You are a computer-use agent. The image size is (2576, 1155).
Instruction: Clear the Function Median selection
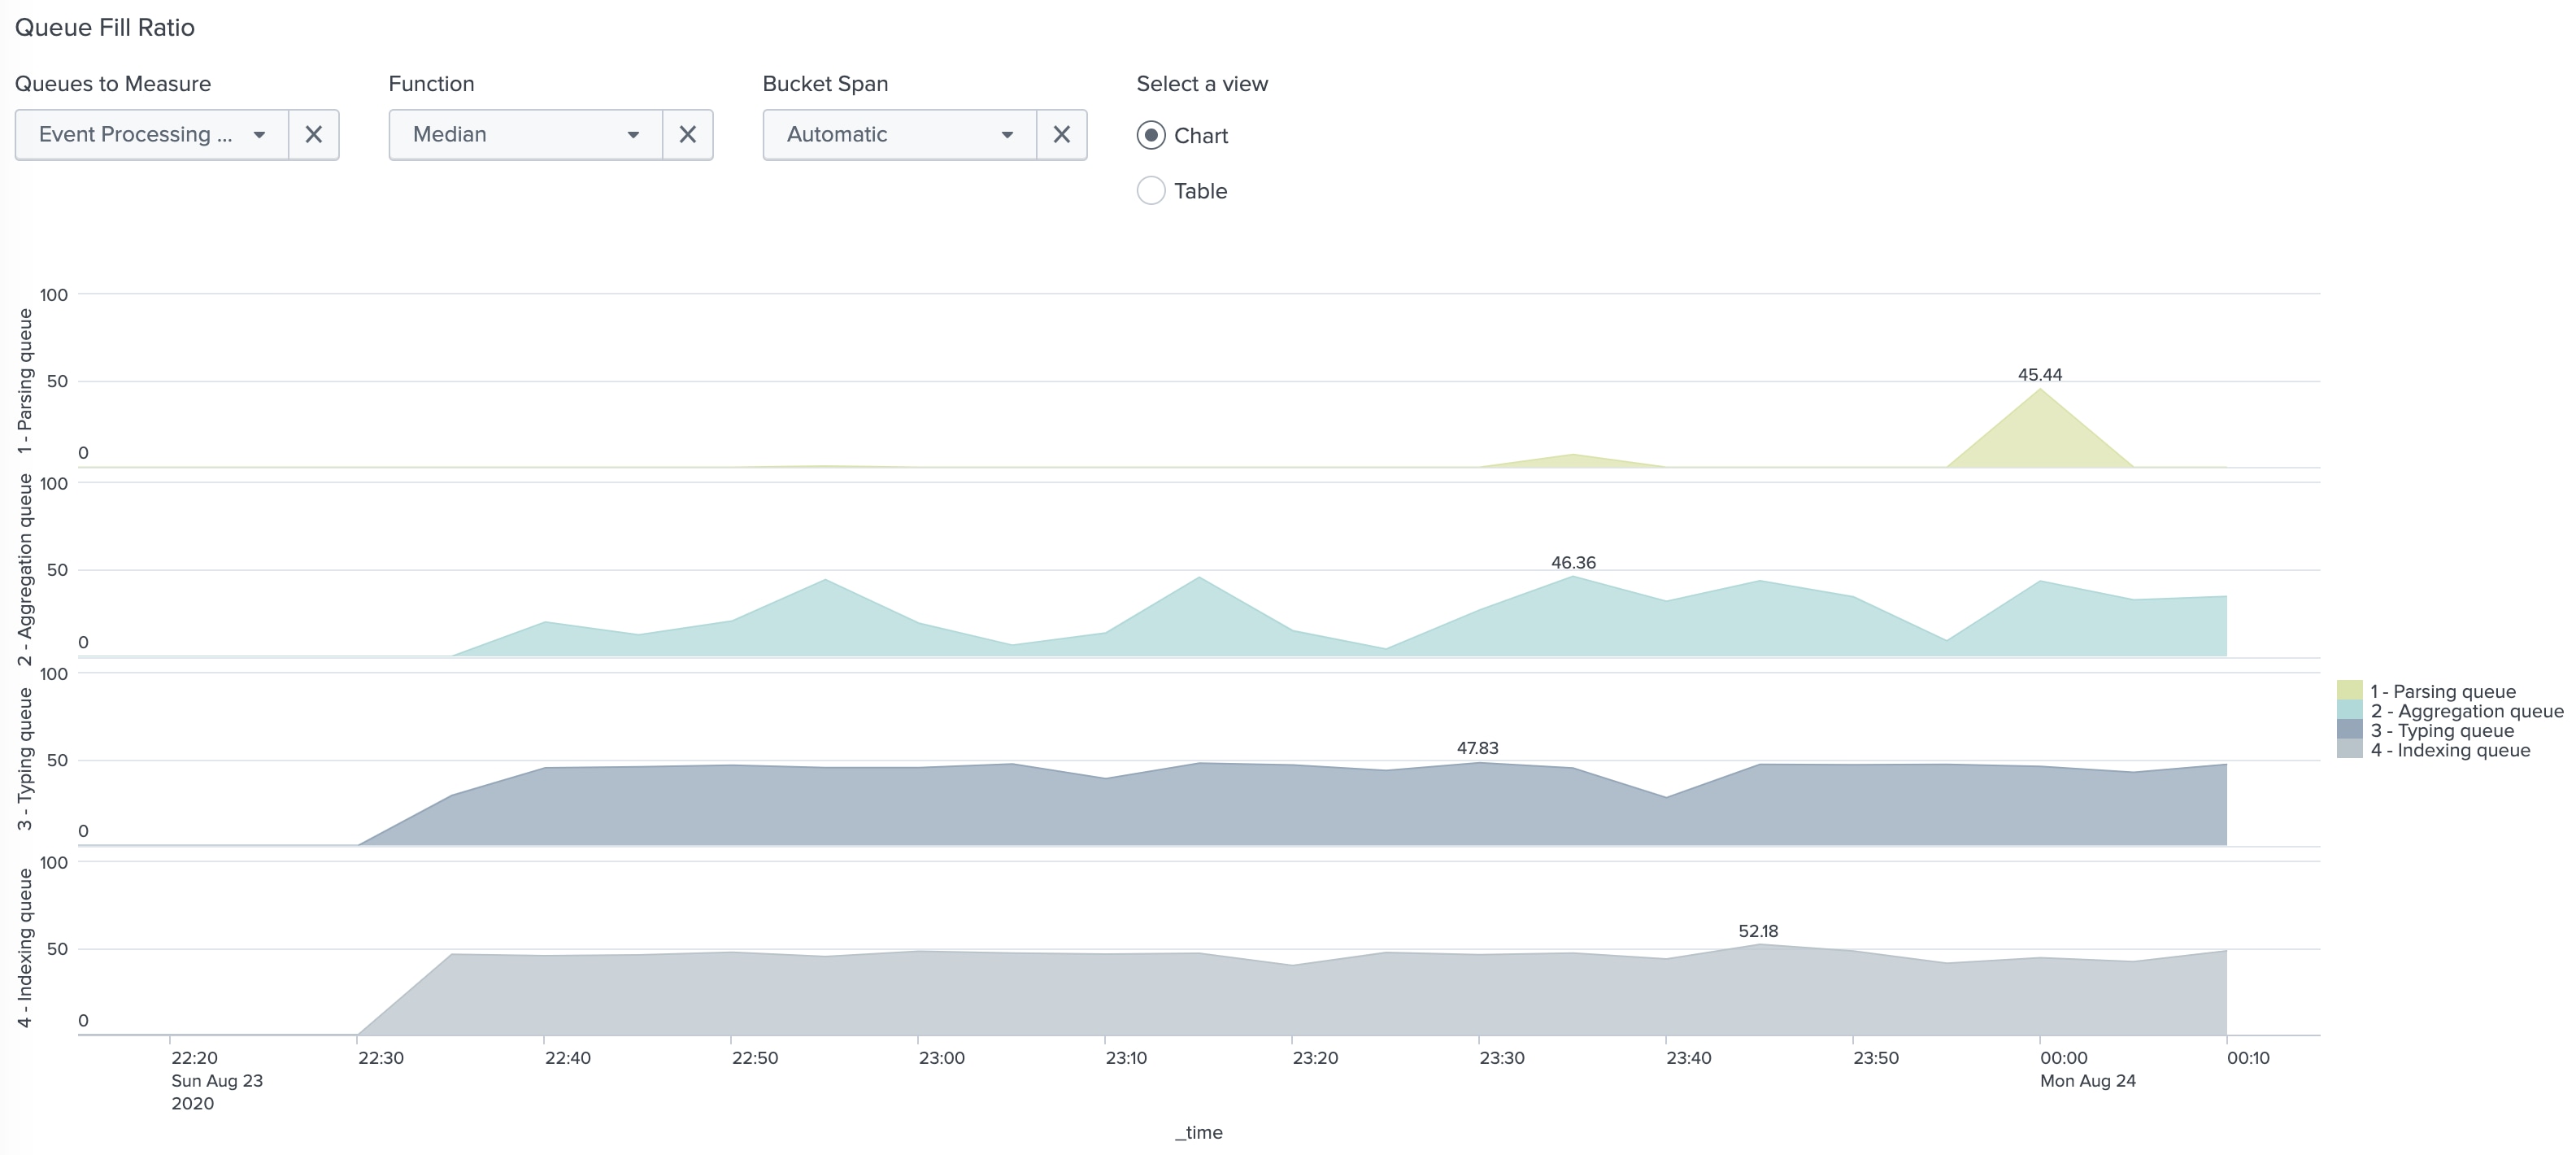click(x=688, y=134)
